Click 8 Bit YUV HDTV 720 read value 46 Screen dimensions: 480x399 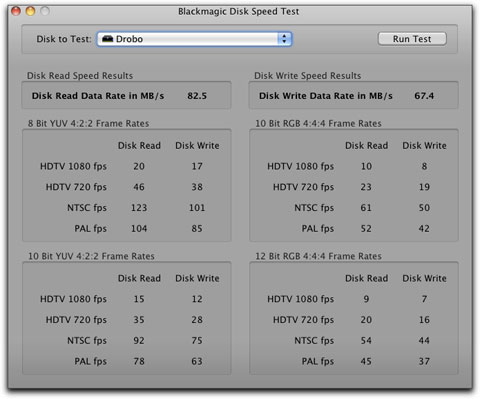(x=139, y=187)
